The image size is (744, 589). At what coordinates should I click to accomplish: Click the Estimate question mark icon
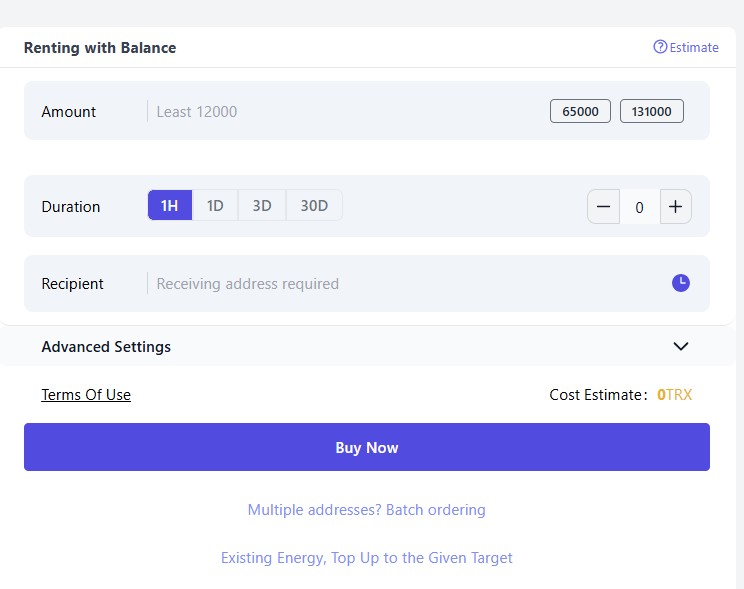coord(660,47)
